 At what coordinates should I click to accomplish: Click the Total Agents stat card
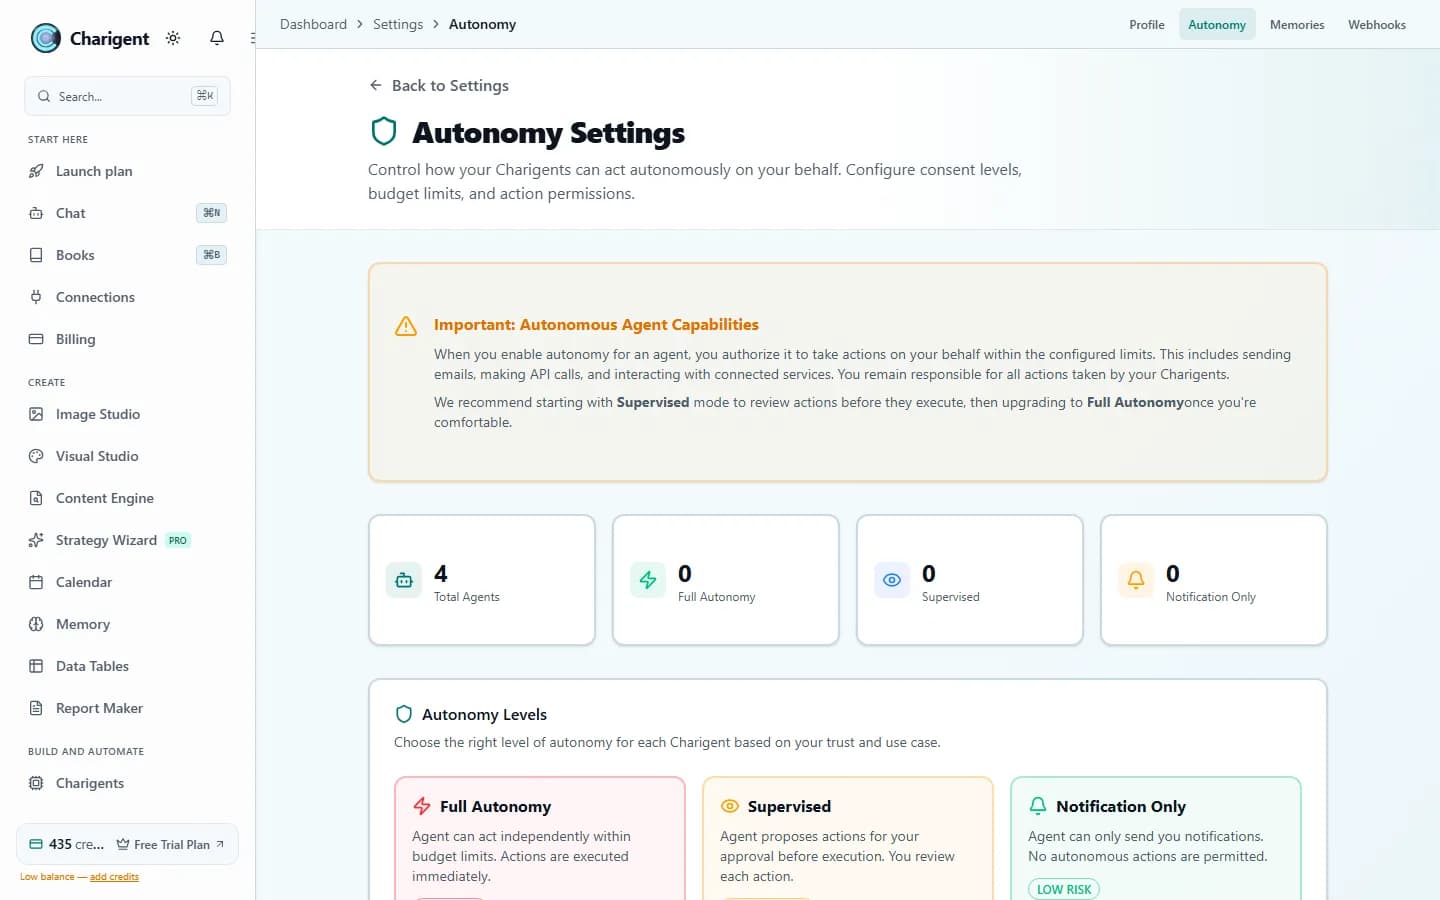click(482, 580)
